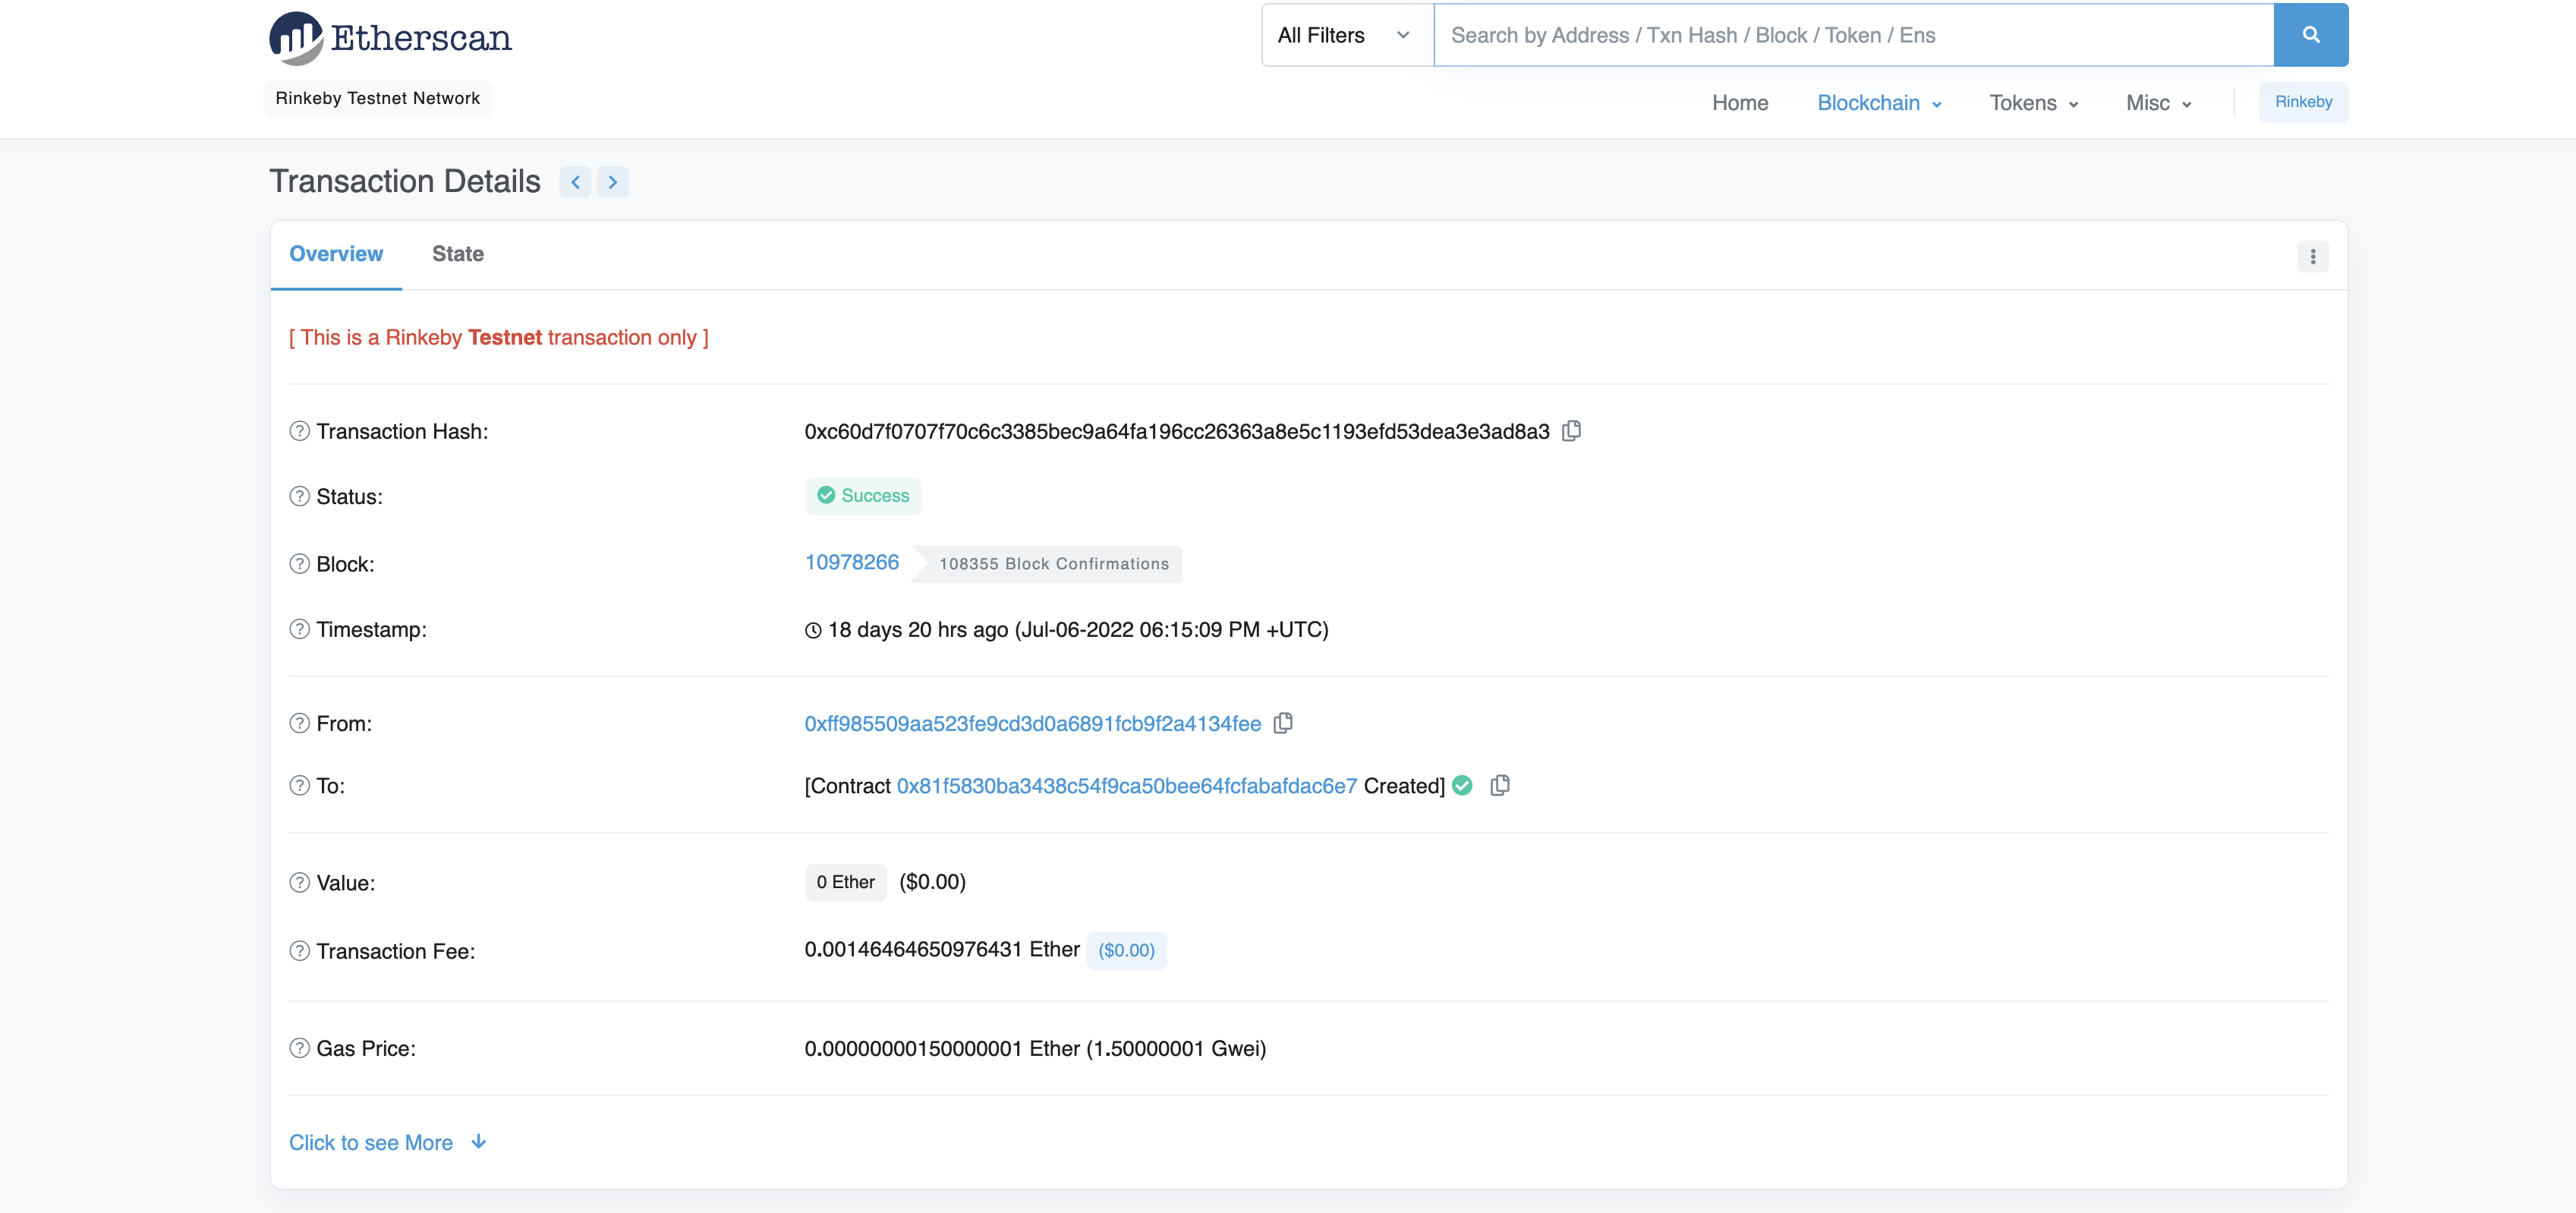2576x1213 pixels.
Task: Click the ($0.00) transaction fee badge
Action: (x=1126, y=950)
